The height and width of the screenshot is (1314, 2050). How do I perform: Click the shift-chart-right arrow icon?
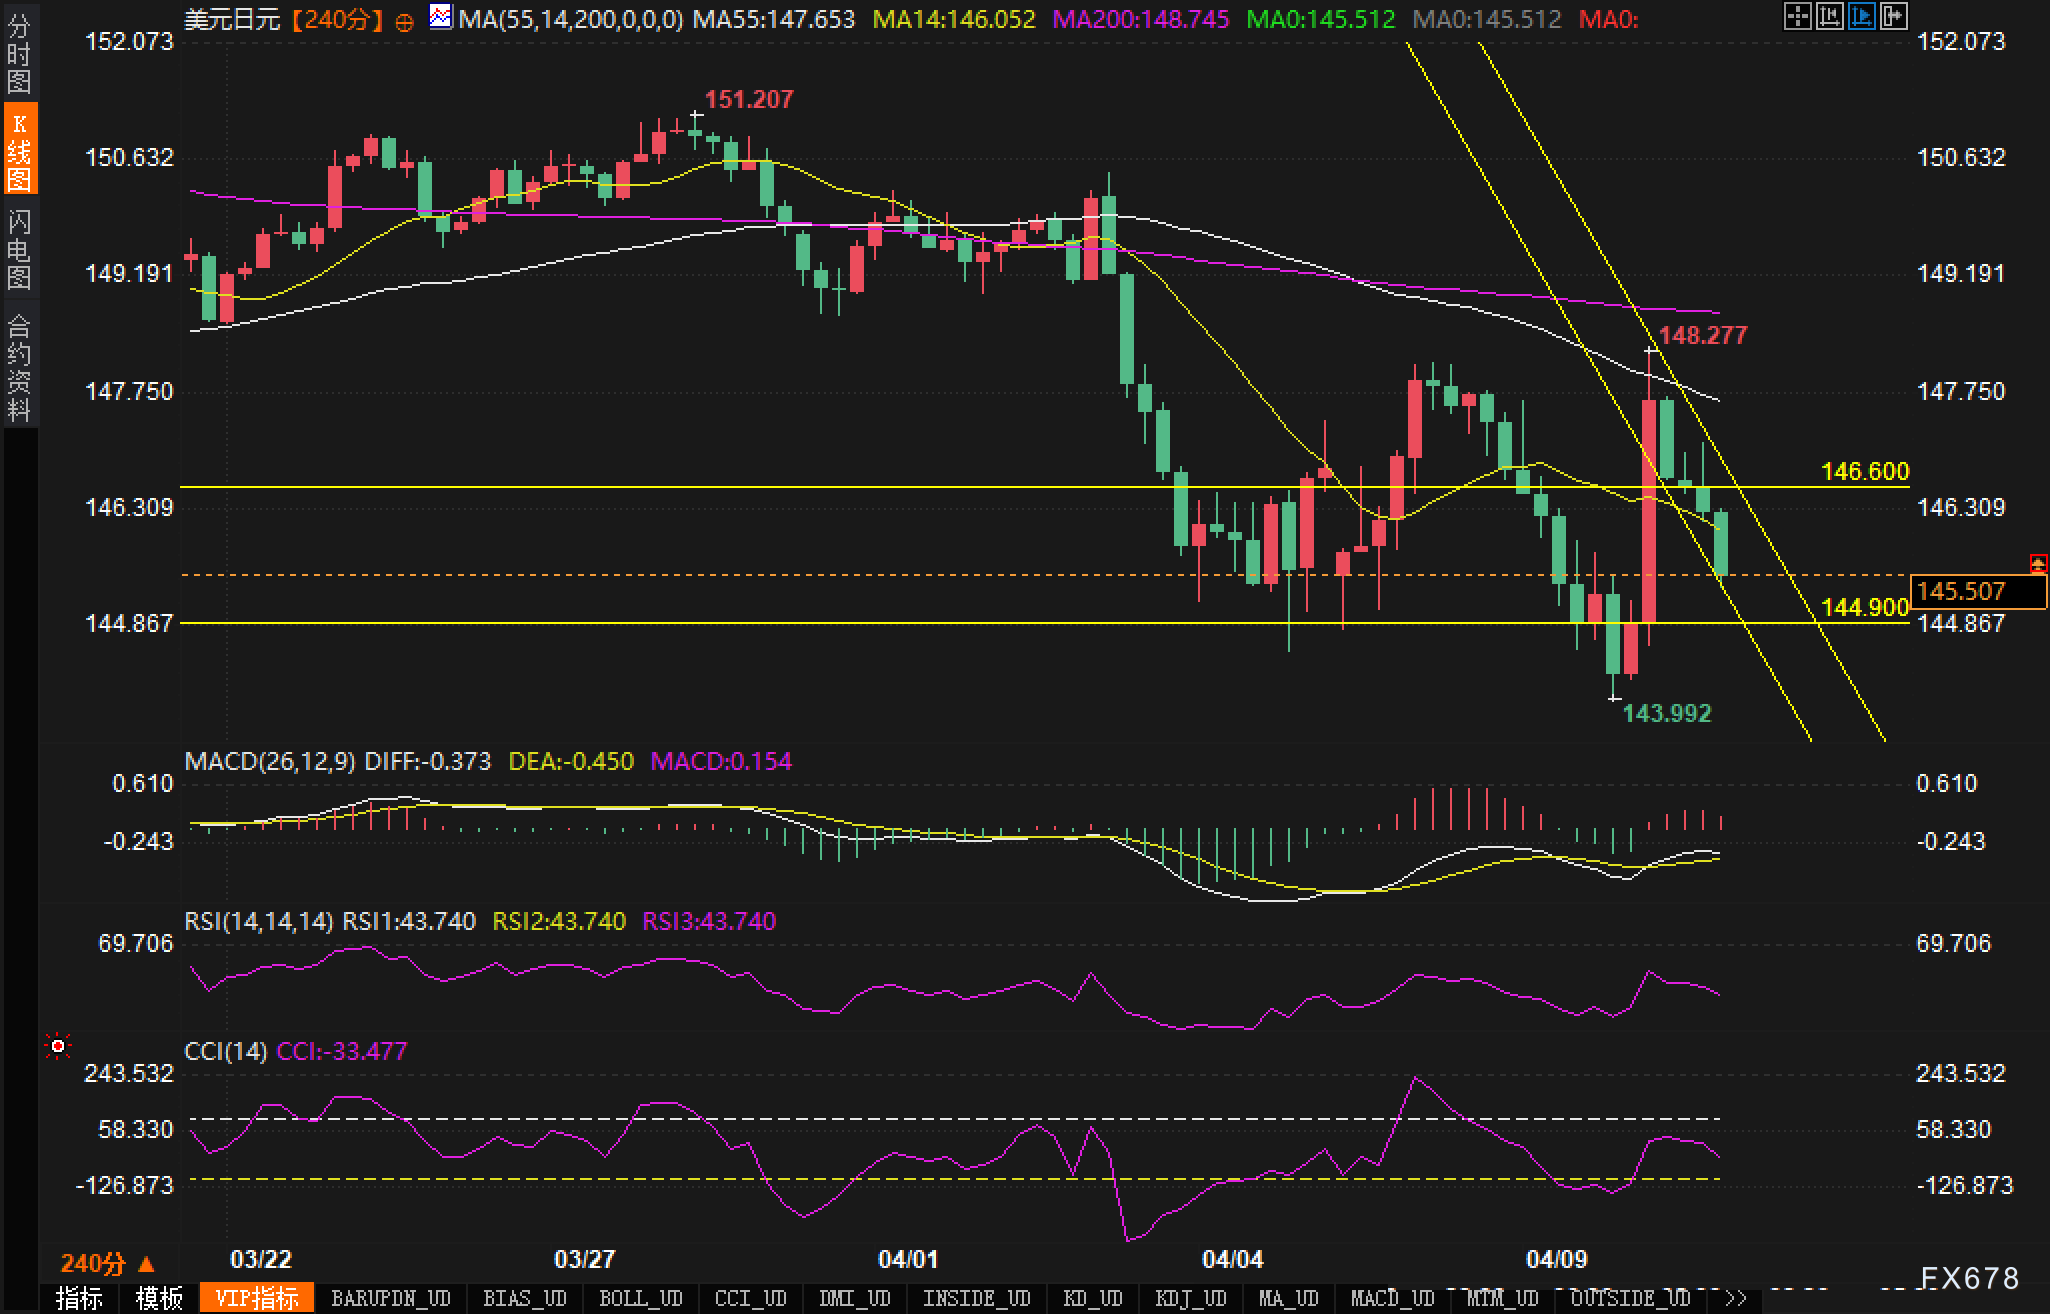pyautogui.click(x=1893, y=17)
